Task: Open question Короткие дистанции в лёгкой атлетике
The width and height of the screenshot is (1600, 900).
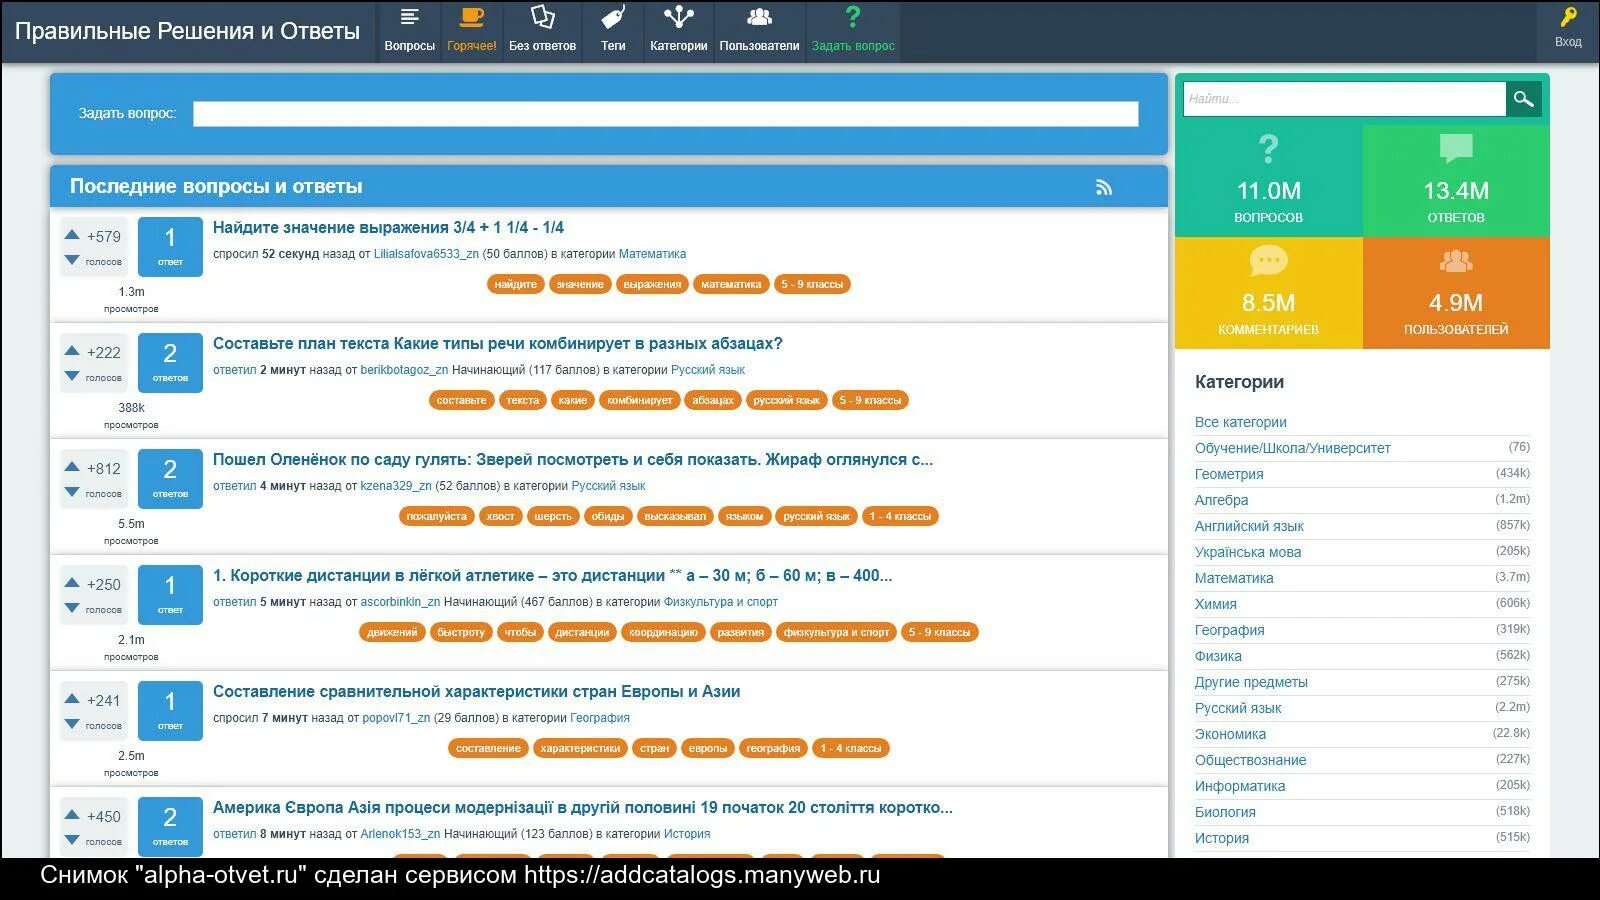Action: point(552,576)
